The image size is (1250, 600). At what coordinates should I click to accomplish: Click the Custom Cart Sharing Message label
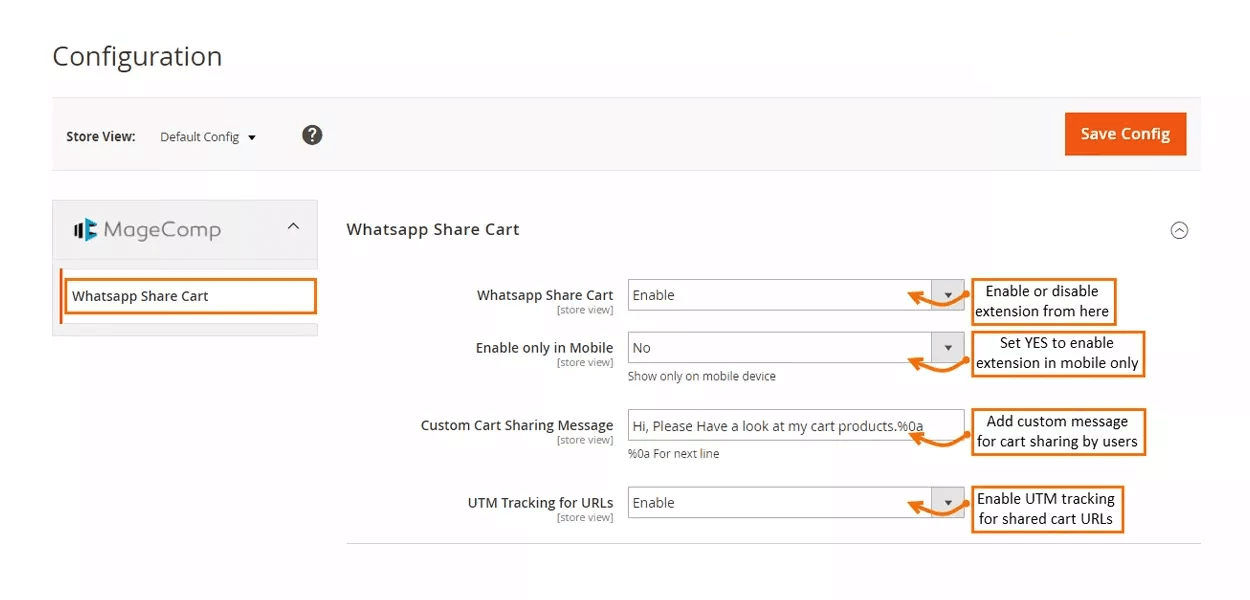click(516, 425)
